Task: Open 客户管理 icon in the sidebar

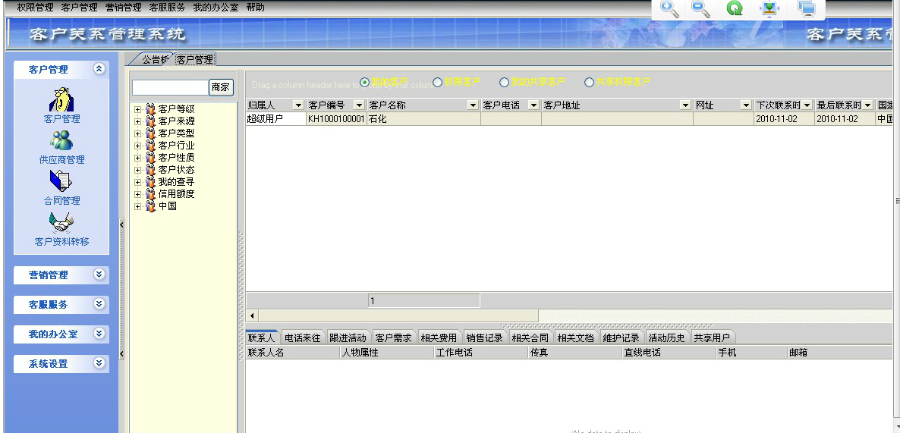Action: coord(62,100)
